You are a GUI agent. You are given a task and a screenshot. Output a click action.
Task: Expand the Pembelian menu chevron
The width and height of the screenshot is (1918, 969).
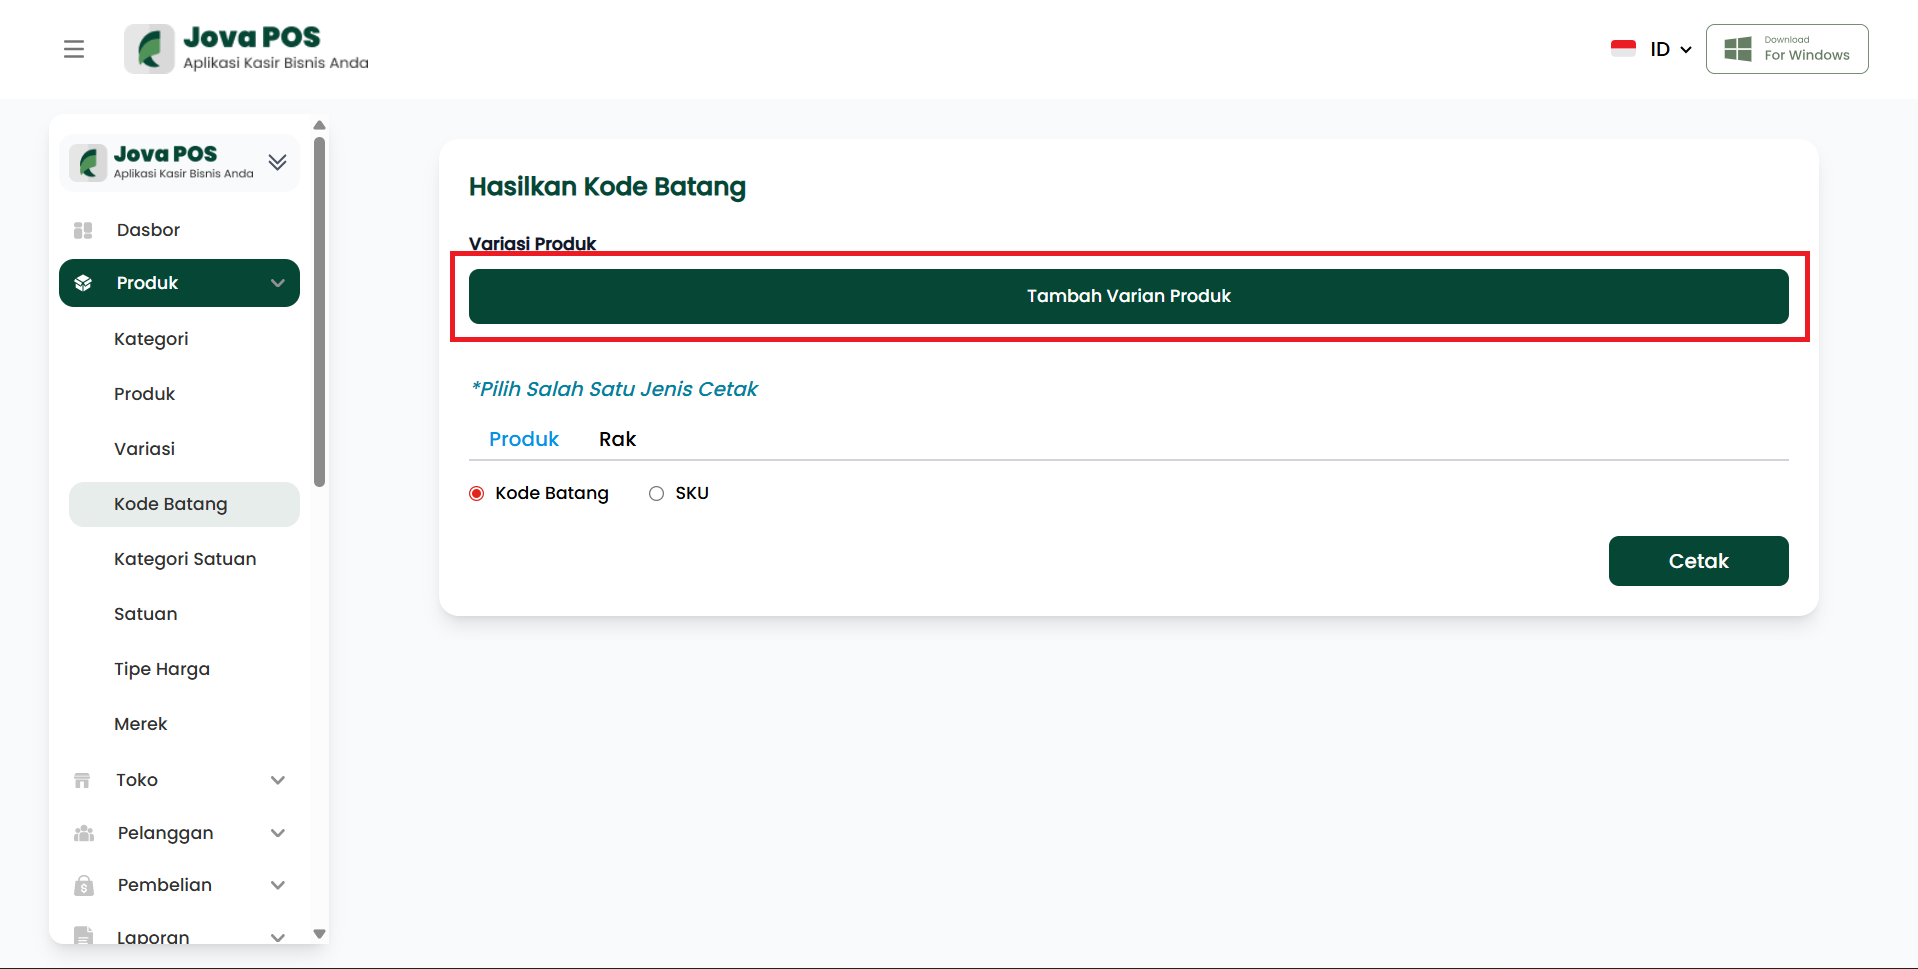tap(278, 885)
